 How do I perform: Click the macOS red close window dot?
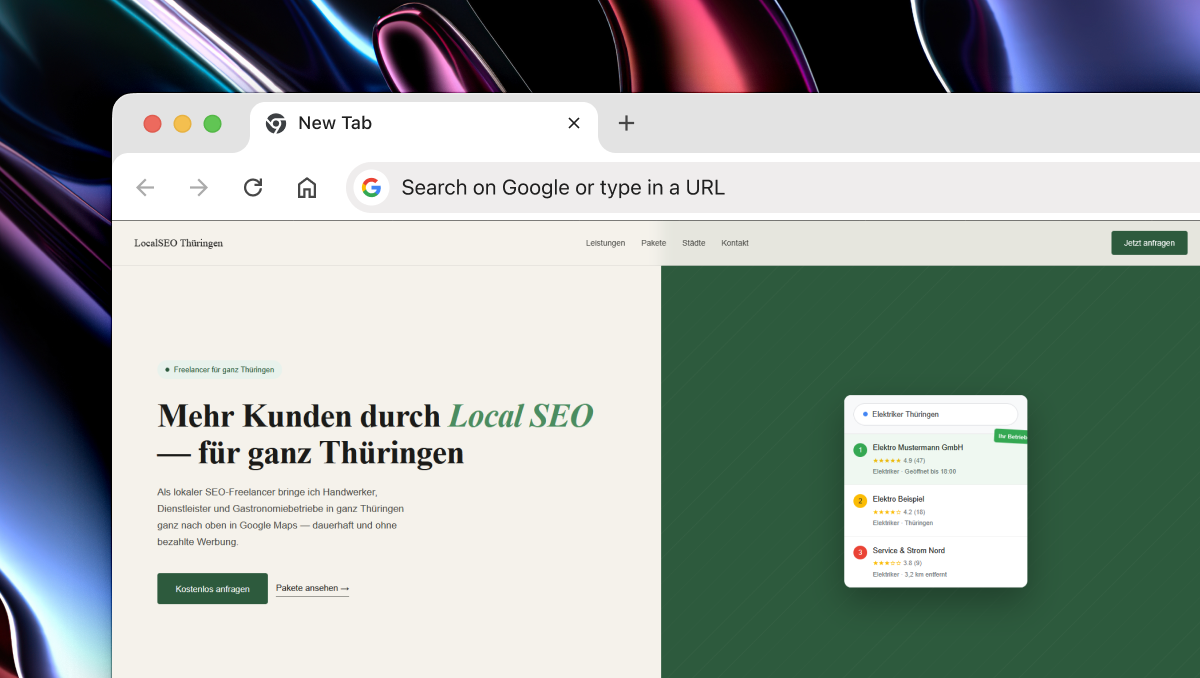(152, 124)
